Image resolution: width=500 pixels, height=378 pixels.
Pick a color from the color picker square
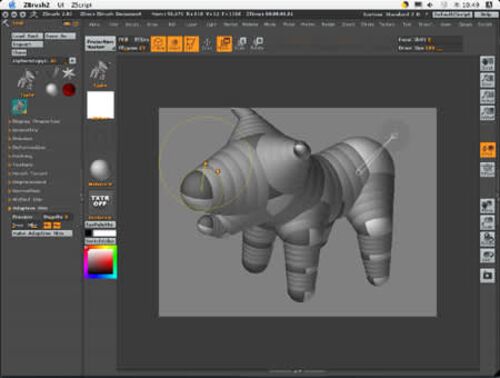pyautogui.click(x=100, y=262)
